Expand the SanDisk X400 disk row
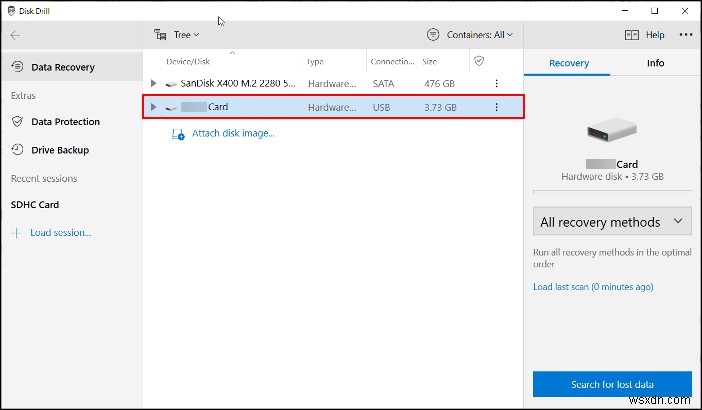The image size is (702, 410). 153,83
